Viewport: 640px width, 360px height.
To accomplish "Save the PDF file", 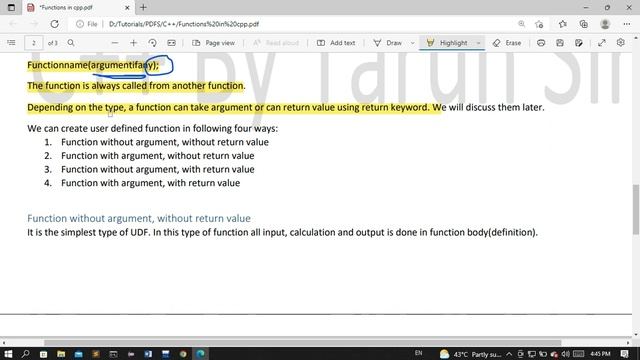I will (x=560, y=42).
